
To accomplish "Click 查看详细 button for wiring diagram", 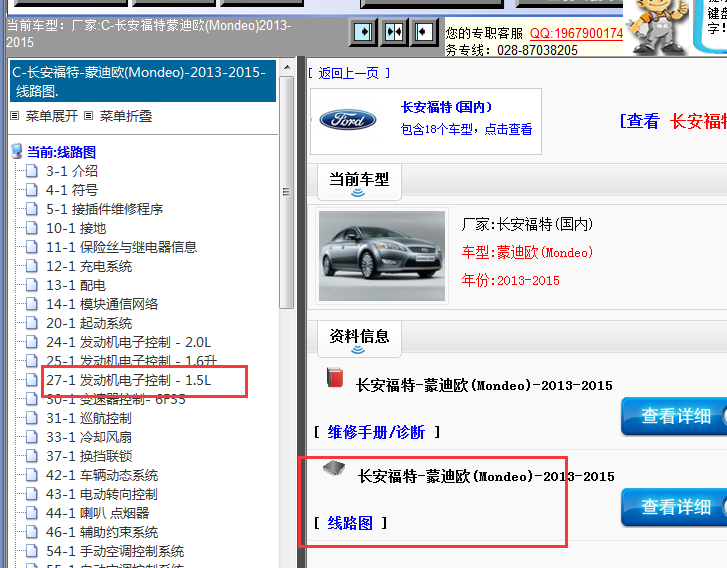I will click(675, 507).
